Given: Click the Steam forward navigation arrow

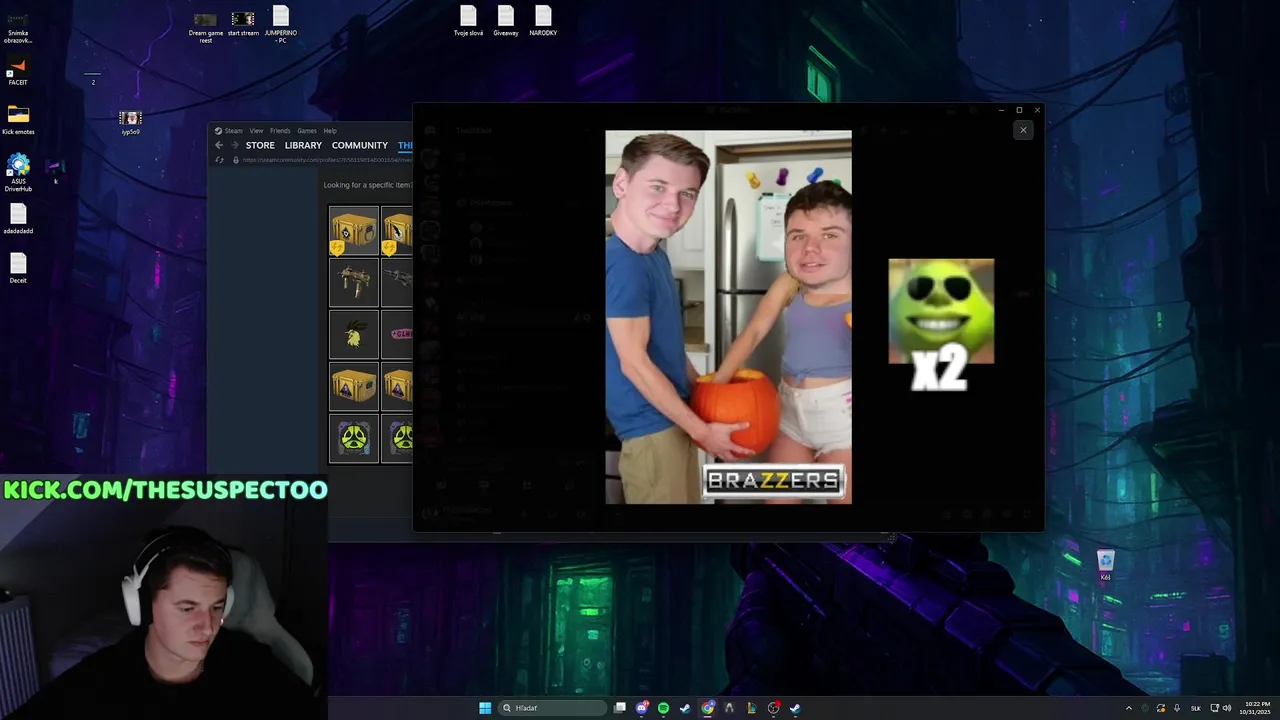Looking at the screenshot, I should [x=234, y=146].
